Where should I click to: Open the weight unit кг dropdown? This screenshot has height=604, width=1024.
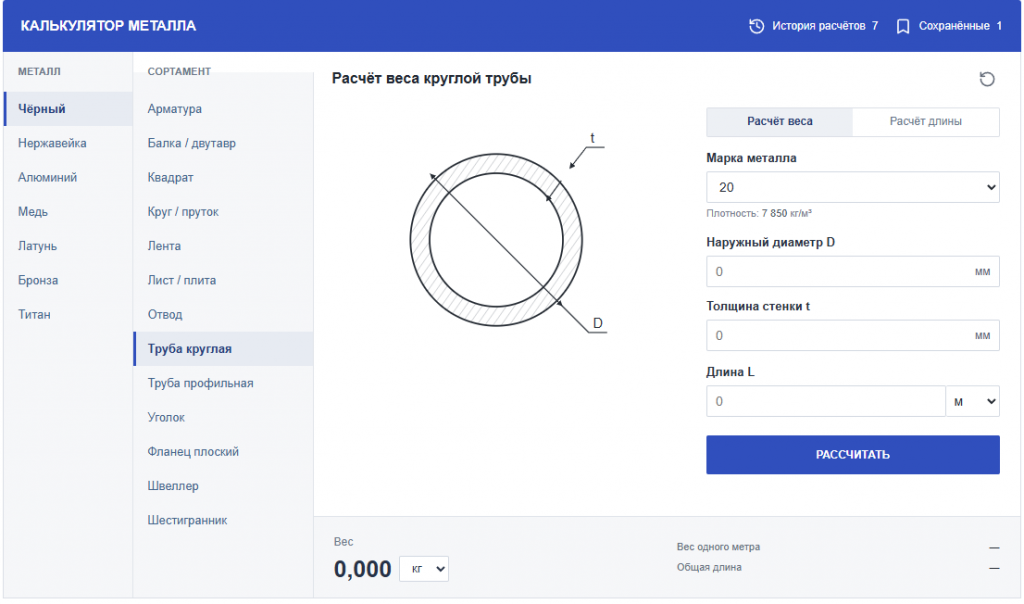[424, 569]
